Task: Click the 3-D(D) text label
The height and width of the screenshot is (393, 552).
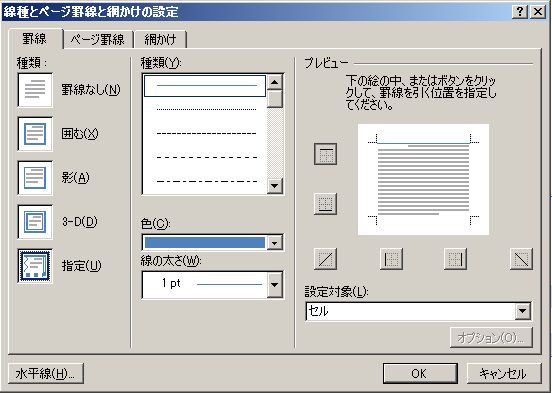Action: pyautogui.click(x=79, y=222)
